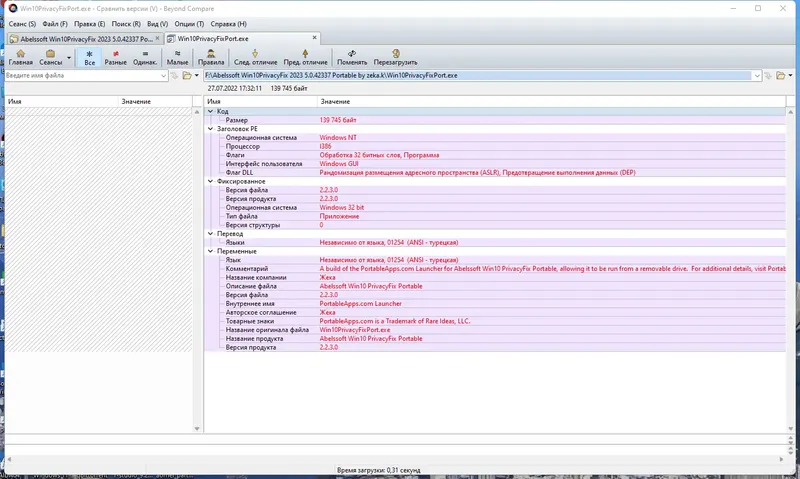Toggle the Малые minor differences button
This screenshot has height=479, width=800.
point(178,57)
